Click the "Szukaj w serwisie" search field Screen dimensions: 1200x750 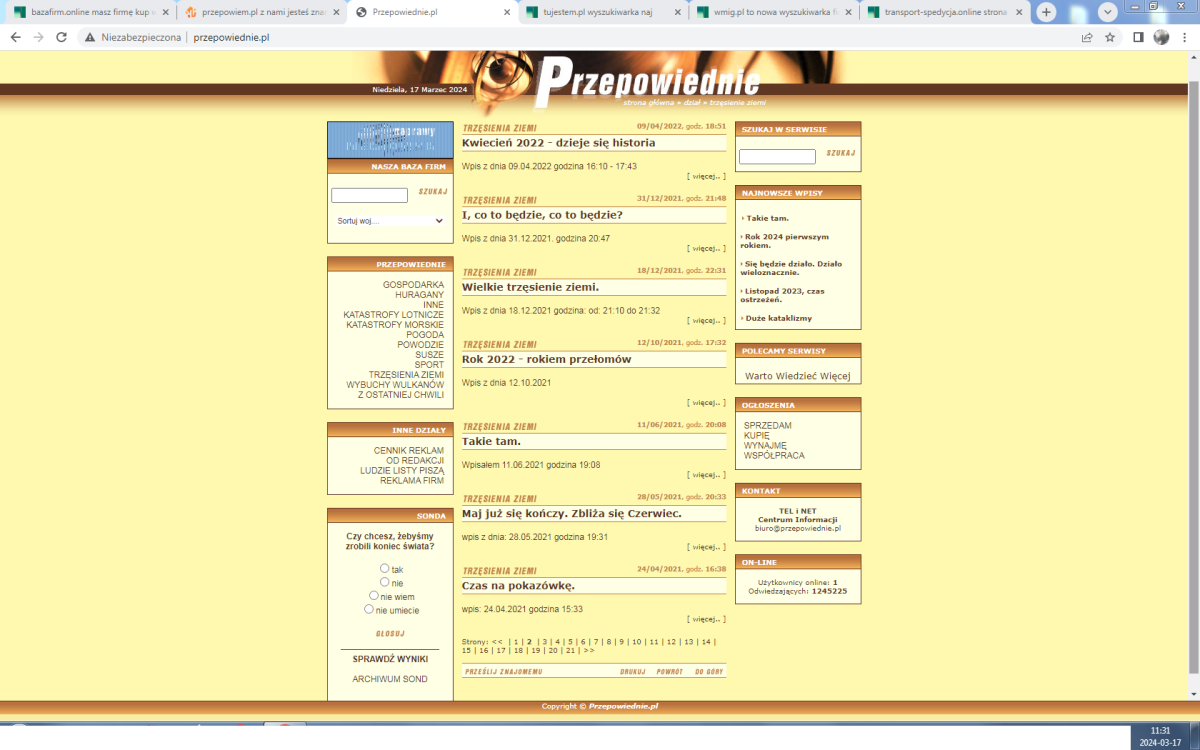point(777,157)
